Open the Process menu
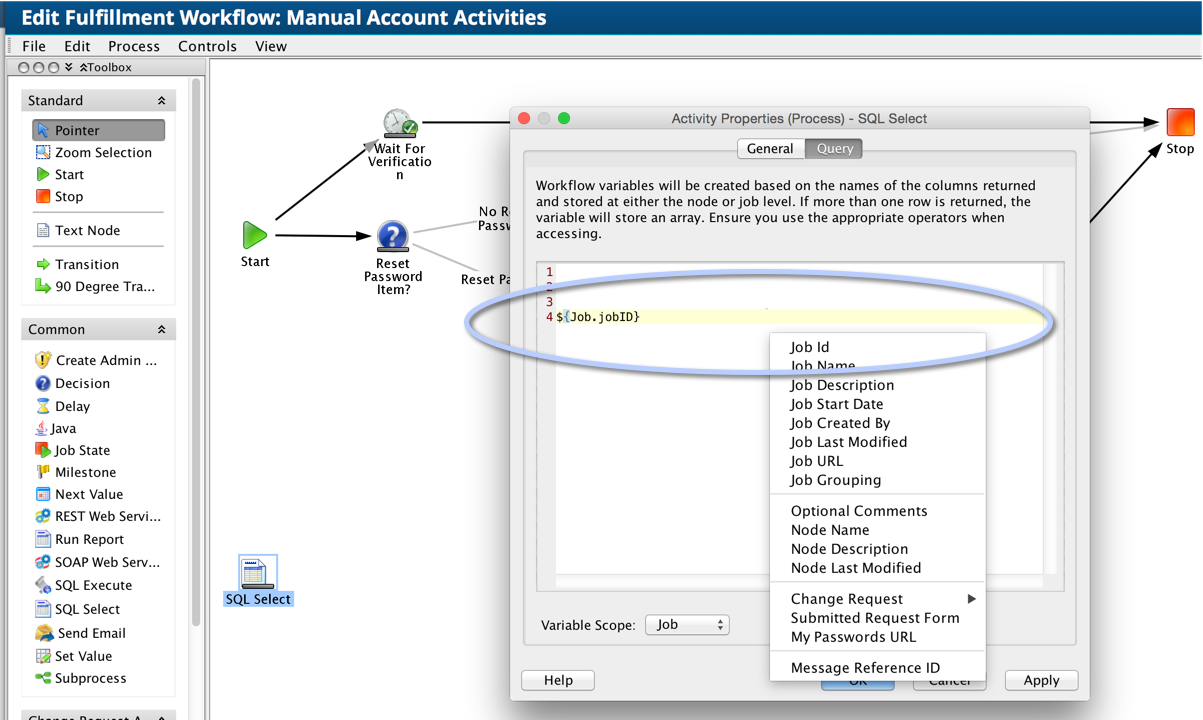1203x720 pixels. click(133, 46)
